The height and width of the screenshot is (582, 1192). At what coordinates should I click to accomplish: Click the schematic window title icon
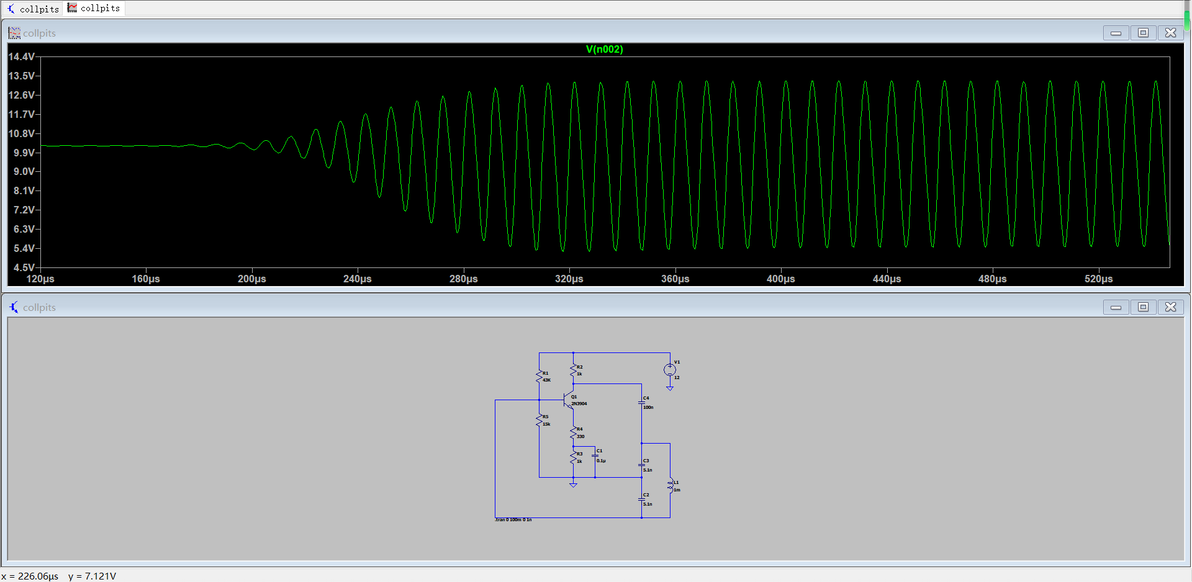[x=14, y=307]
